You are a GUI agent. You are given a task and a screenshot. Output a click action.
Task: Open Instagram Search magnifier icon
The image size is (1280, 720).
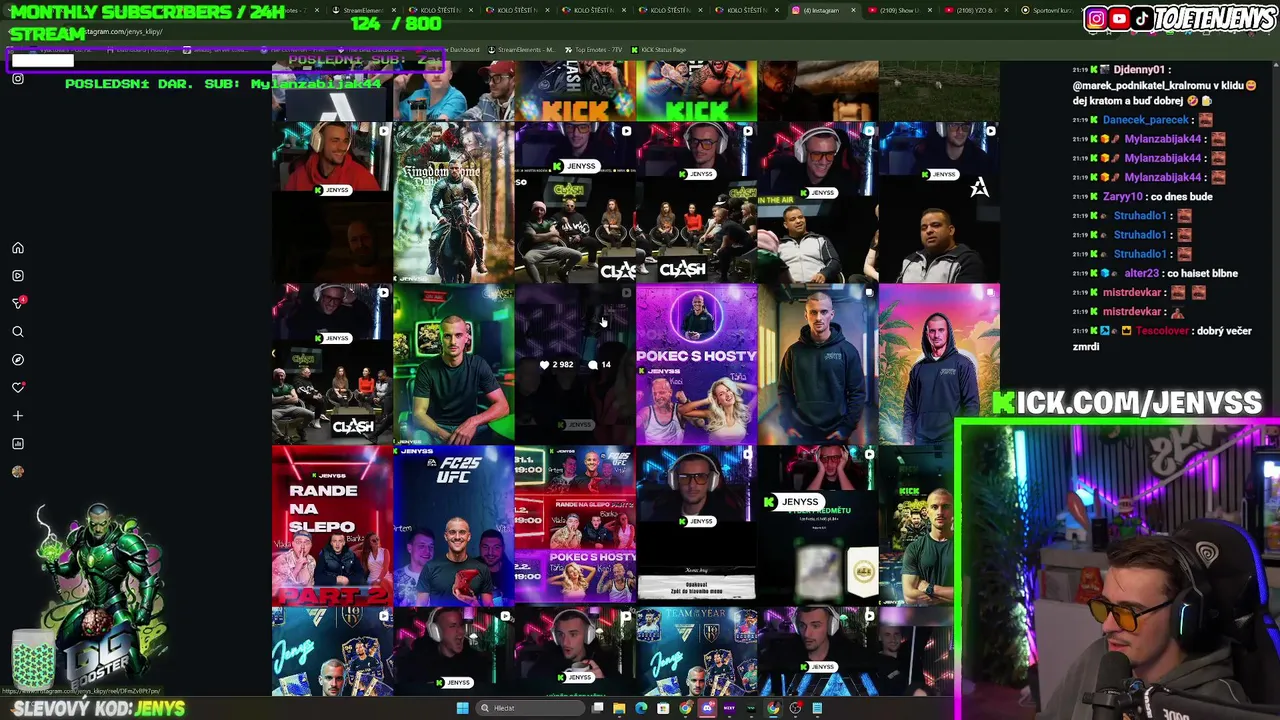click(18, 332)
